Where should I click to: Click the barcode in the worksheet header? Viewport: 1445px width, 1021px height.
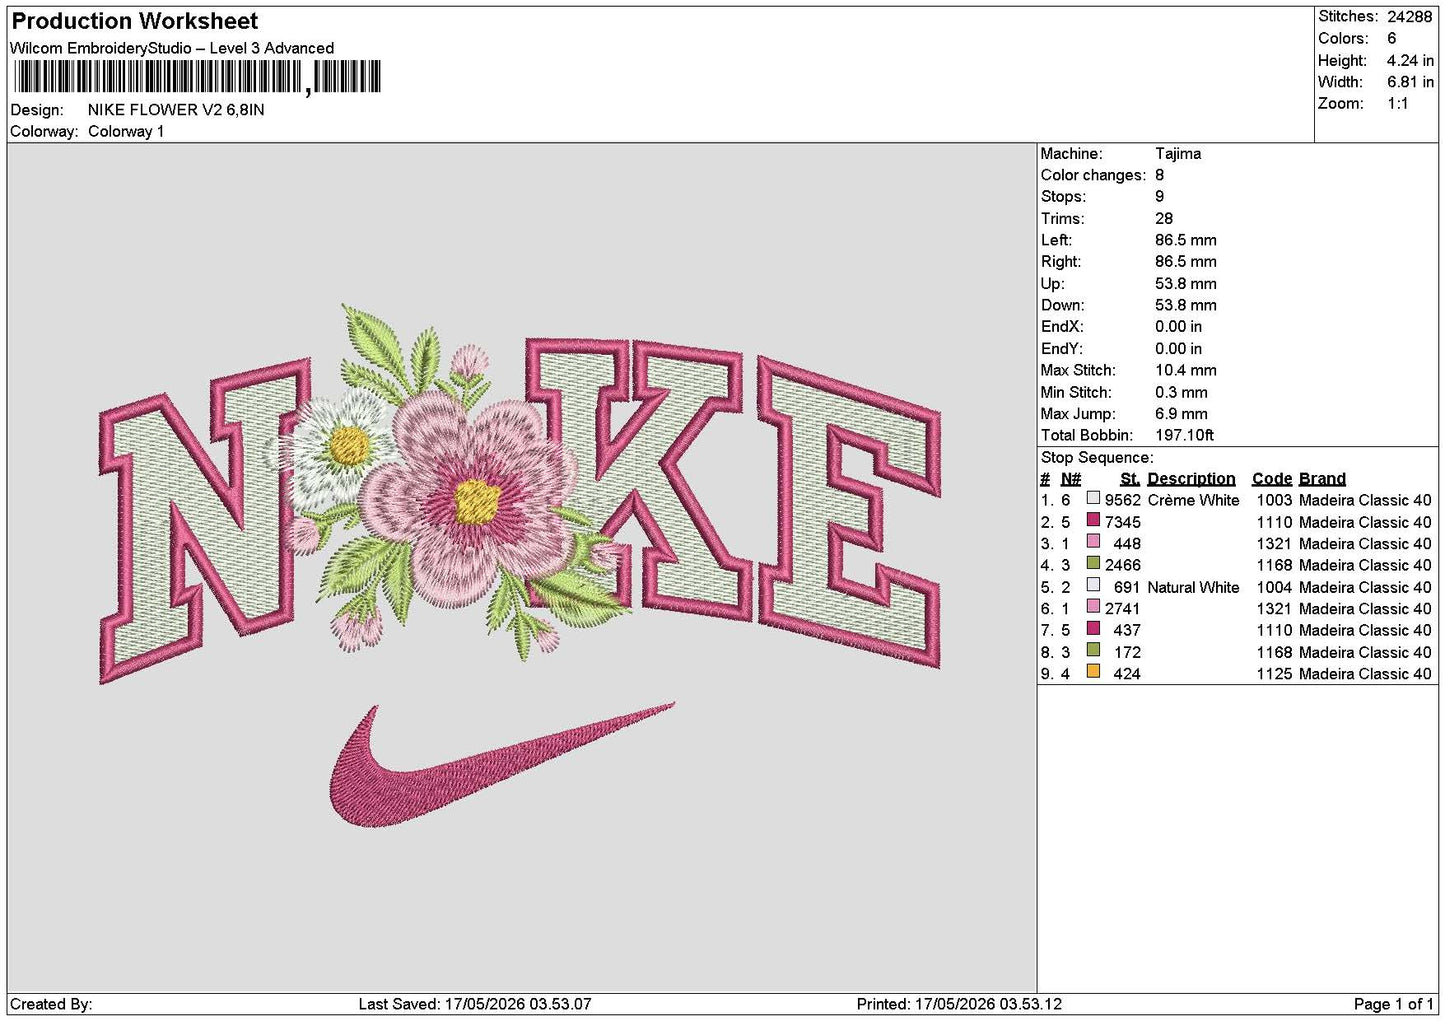tap(197, 77)
